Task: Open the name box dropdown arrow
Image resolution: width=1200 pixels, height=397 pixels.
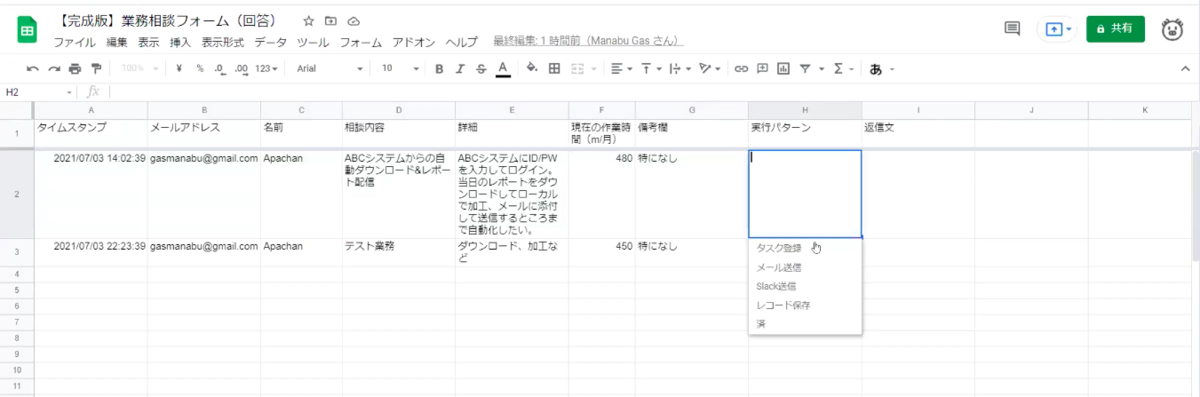Action: tap(69, 92)
